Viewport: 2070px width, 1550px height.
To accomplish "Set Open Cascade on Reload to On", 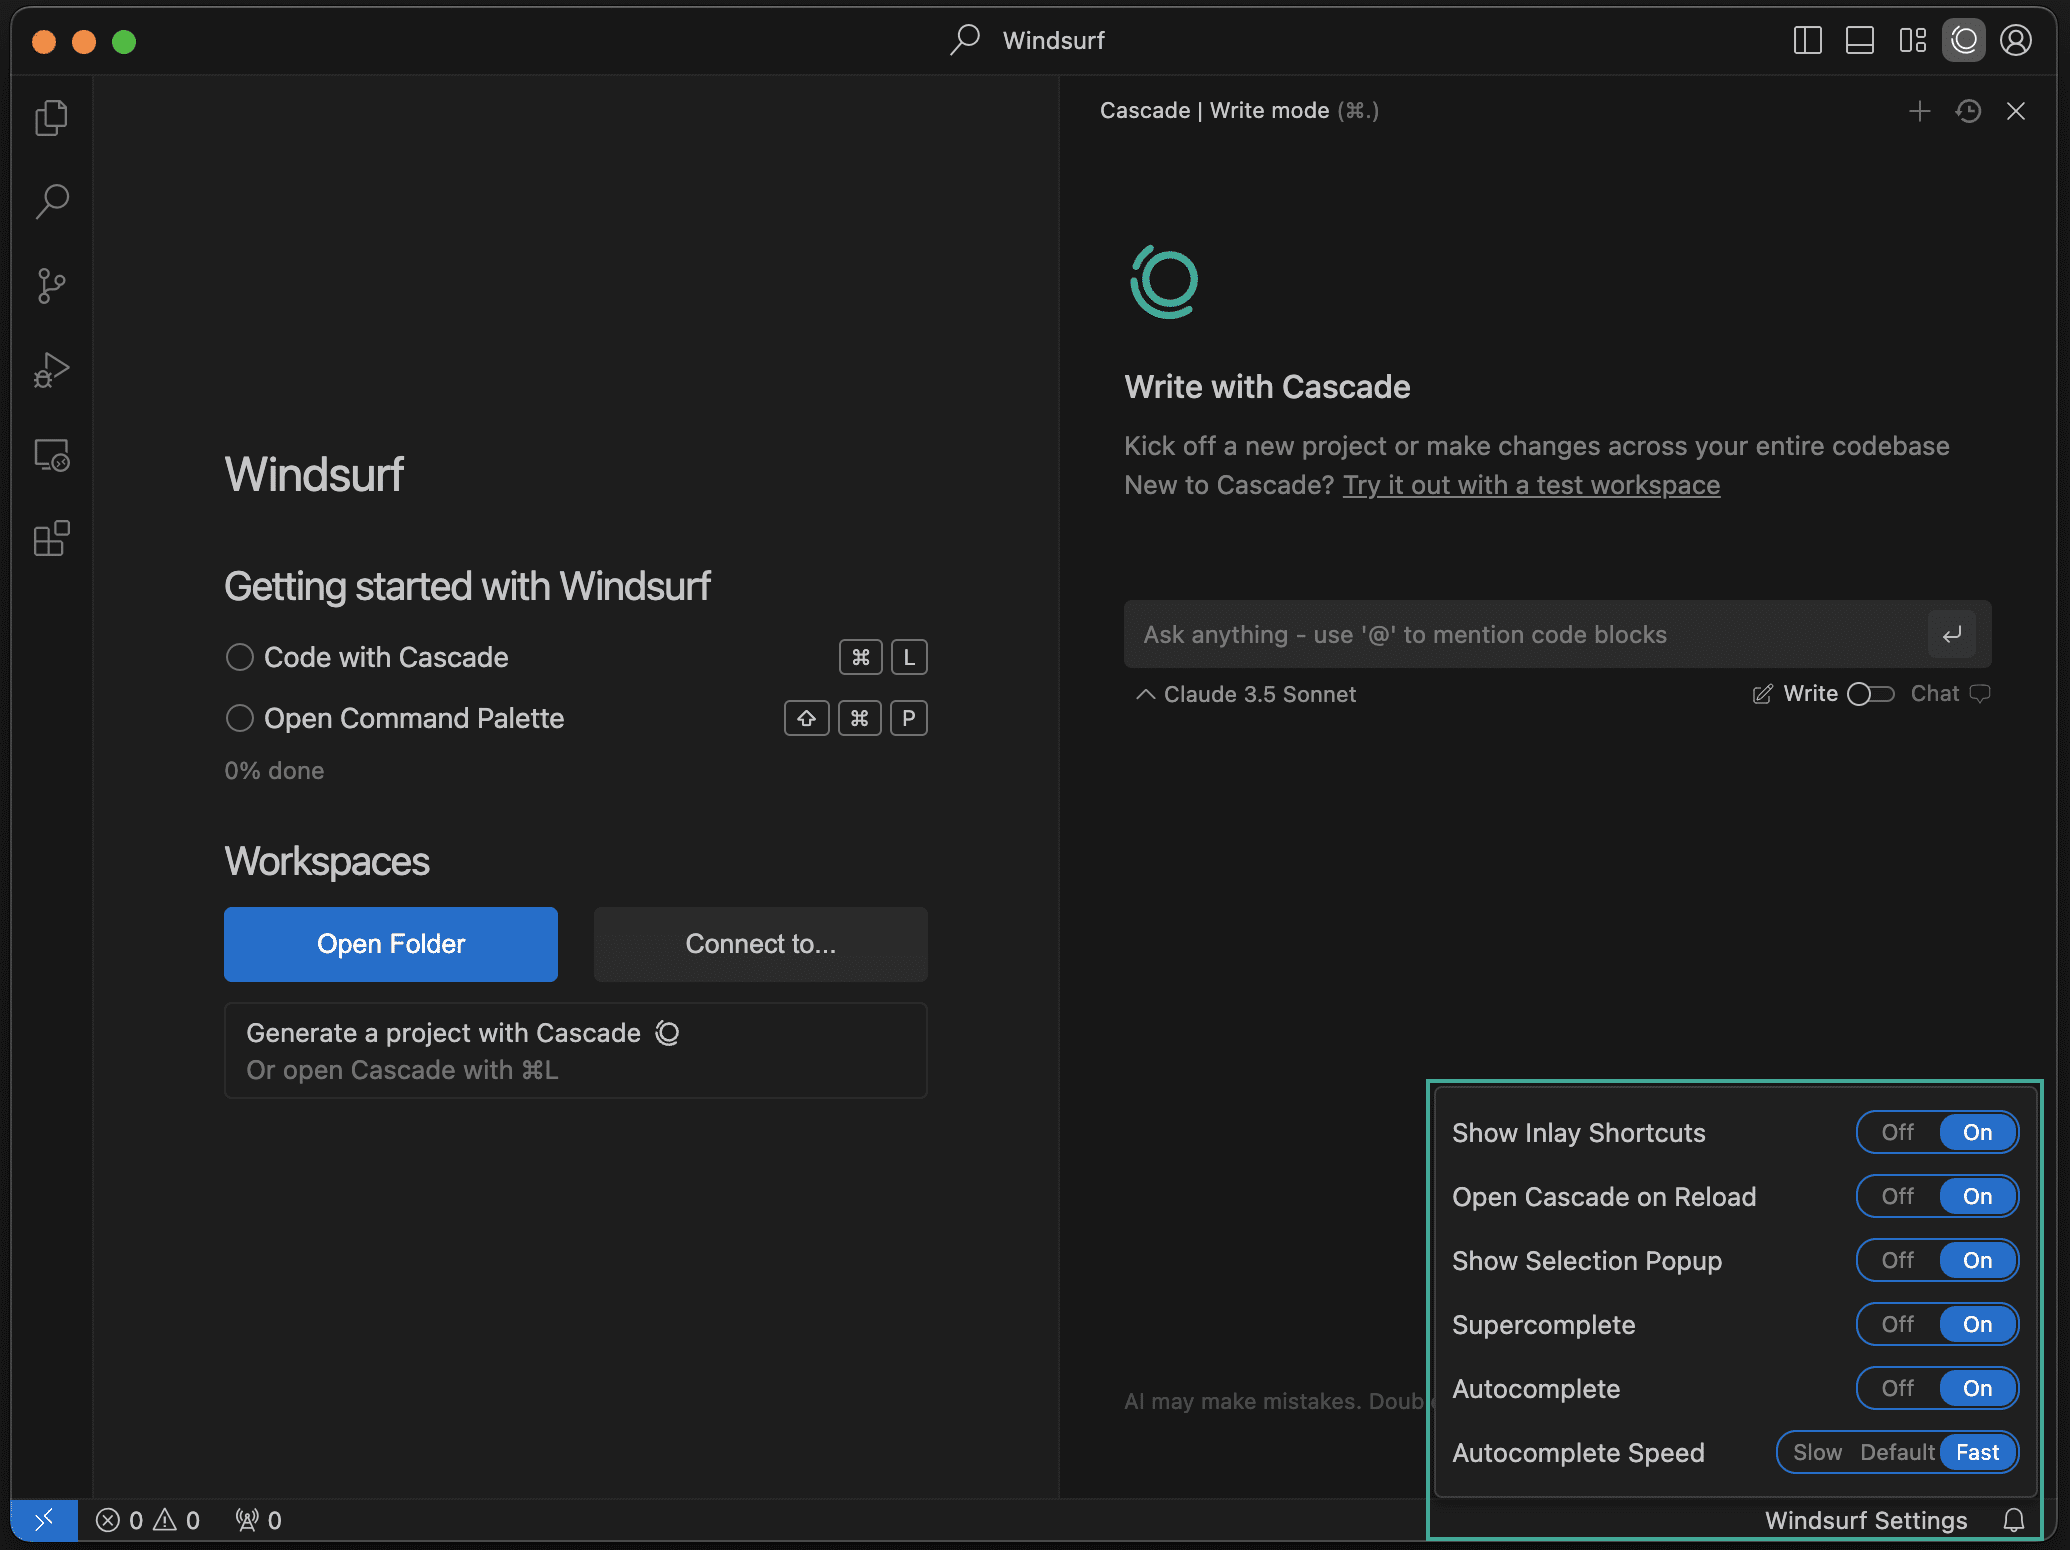I will click(1977, 1196).
